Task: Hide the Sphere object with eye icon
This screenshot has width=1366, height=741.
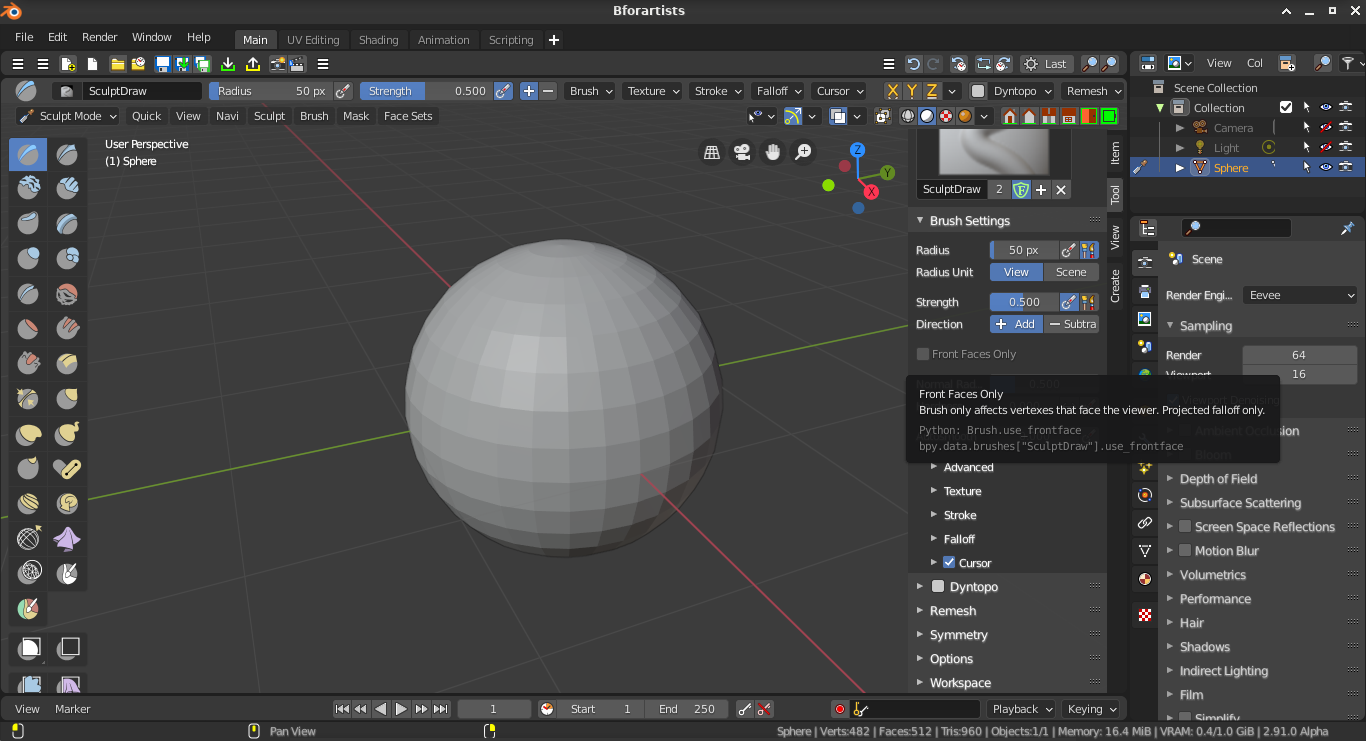Action: point(1325,167)
